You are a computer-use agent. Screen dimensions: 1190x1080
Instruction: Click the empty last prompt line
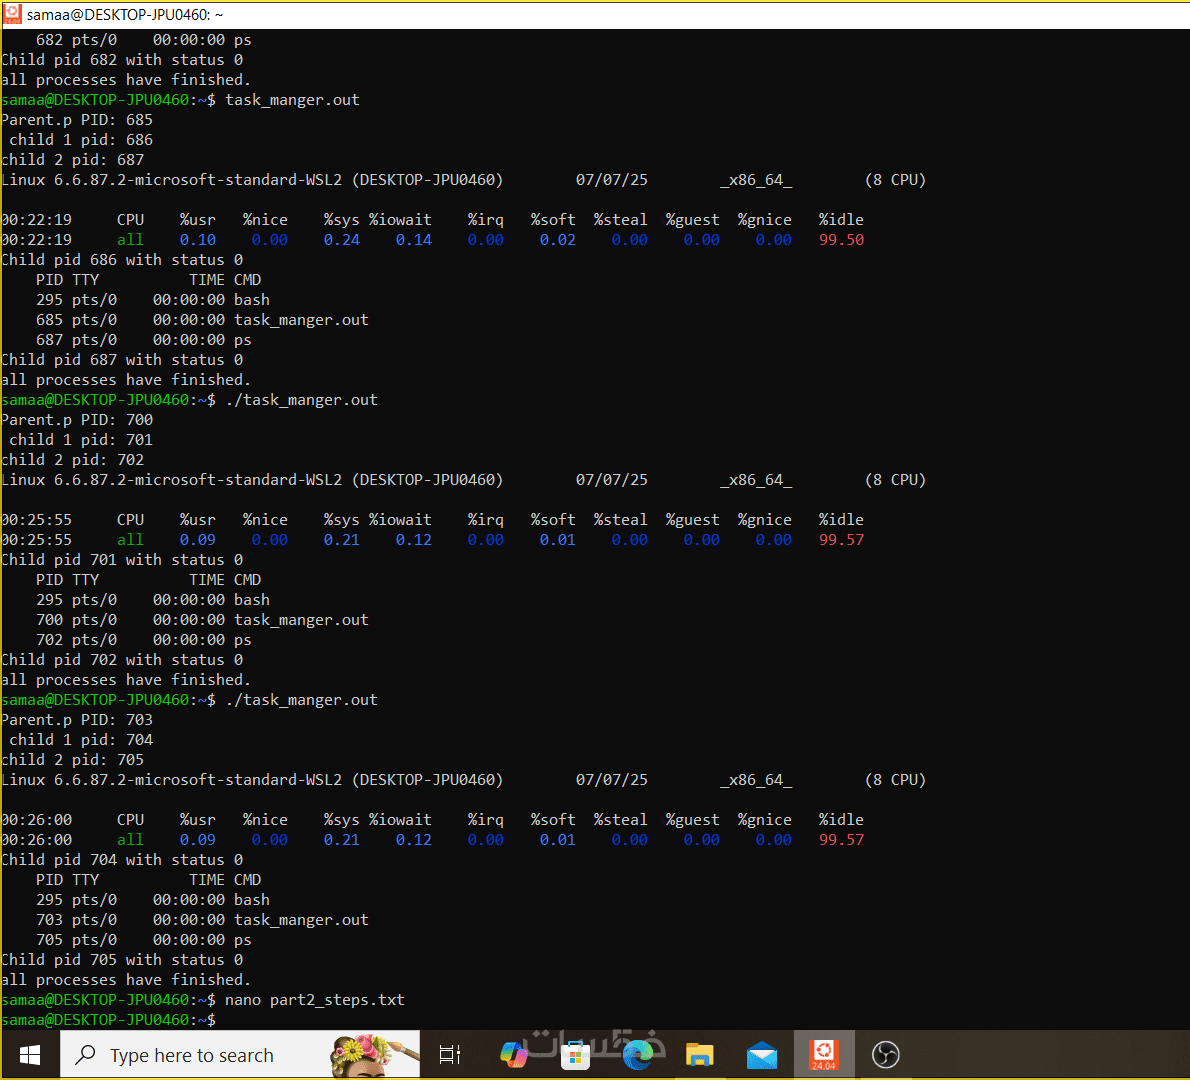109,1020
